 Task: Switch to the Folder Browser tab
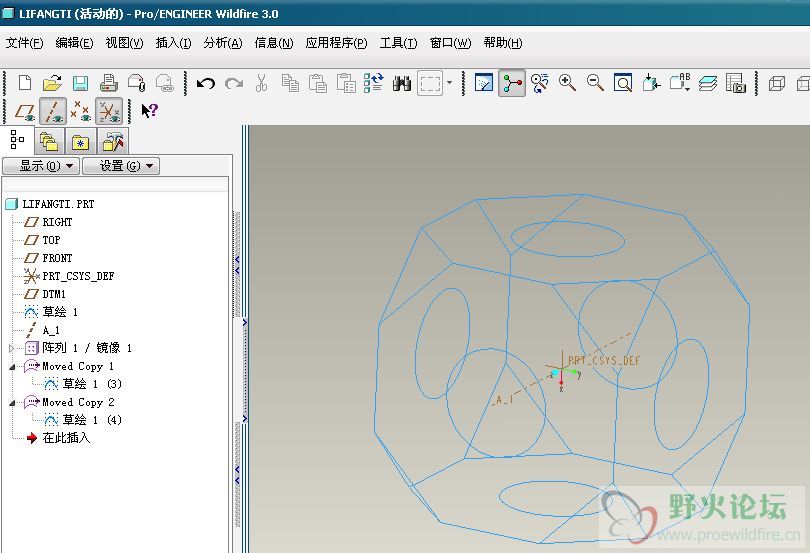tap(49, 142)
